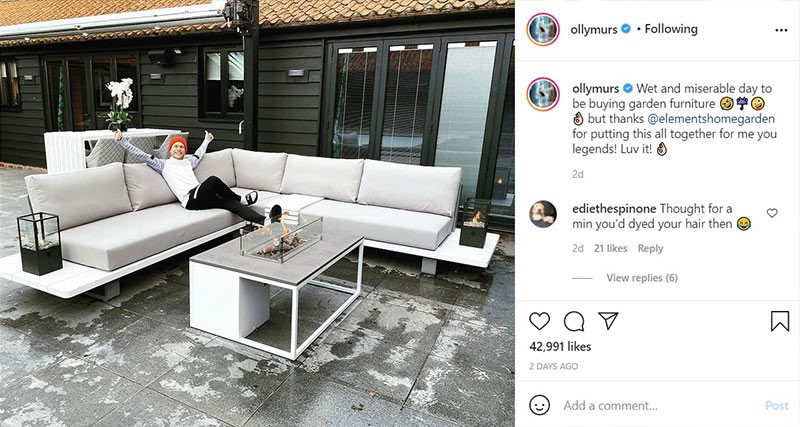The height and width of the screenshot is (427, 800).
Task: Click the verified badge next to ollymurs header
Action: click(626, 29)
